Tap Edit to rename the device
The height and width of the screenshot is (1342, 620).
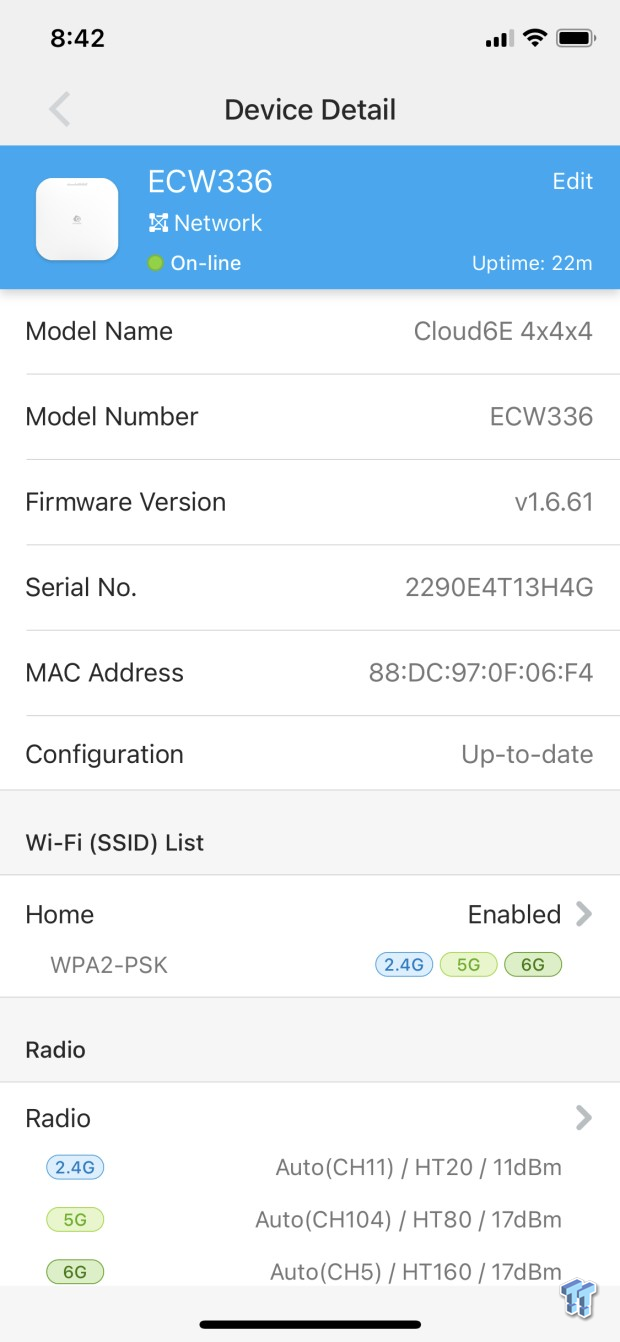[572, 181]
